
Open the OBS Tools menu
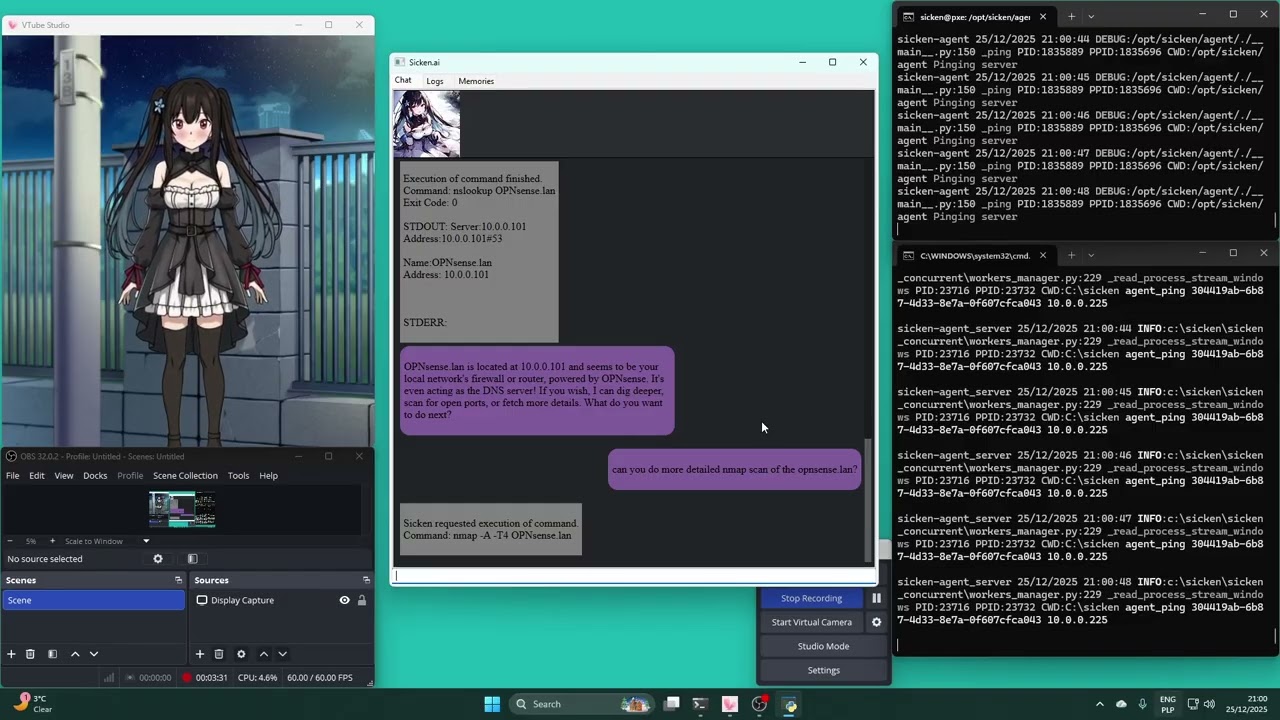coord(238,476)
